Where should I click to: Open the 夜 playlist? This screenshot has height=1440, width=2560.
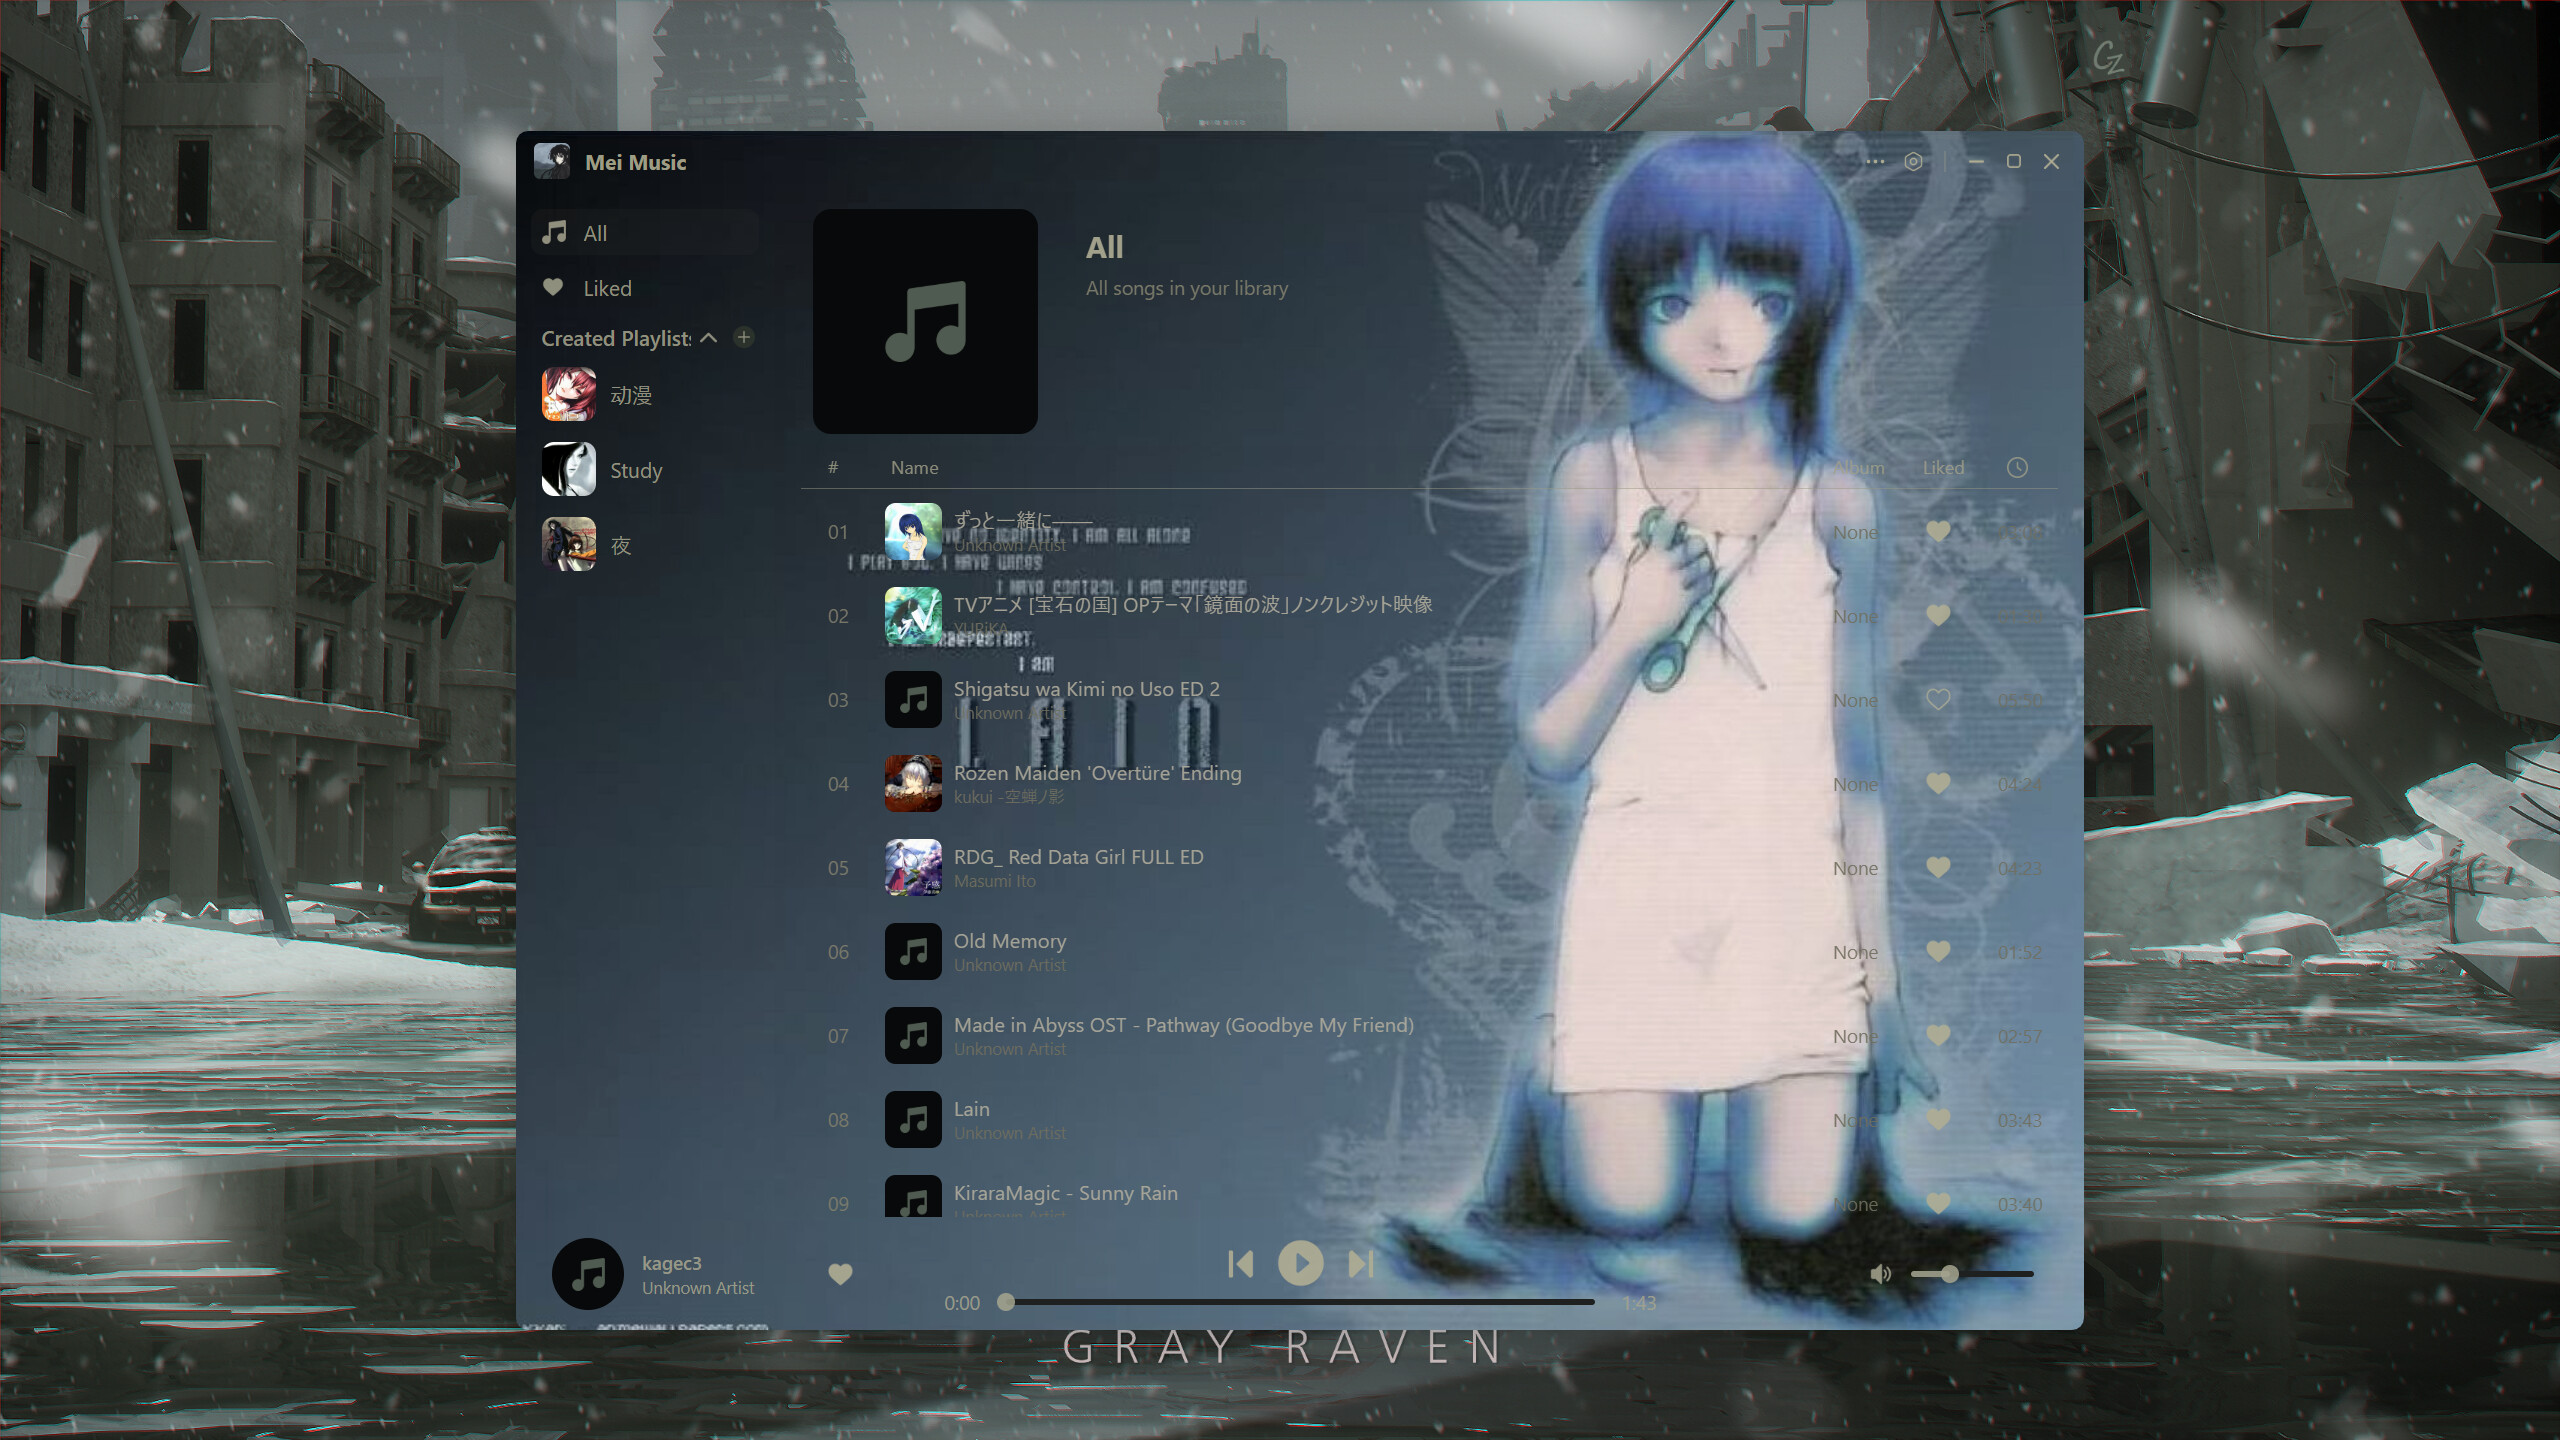645,545
